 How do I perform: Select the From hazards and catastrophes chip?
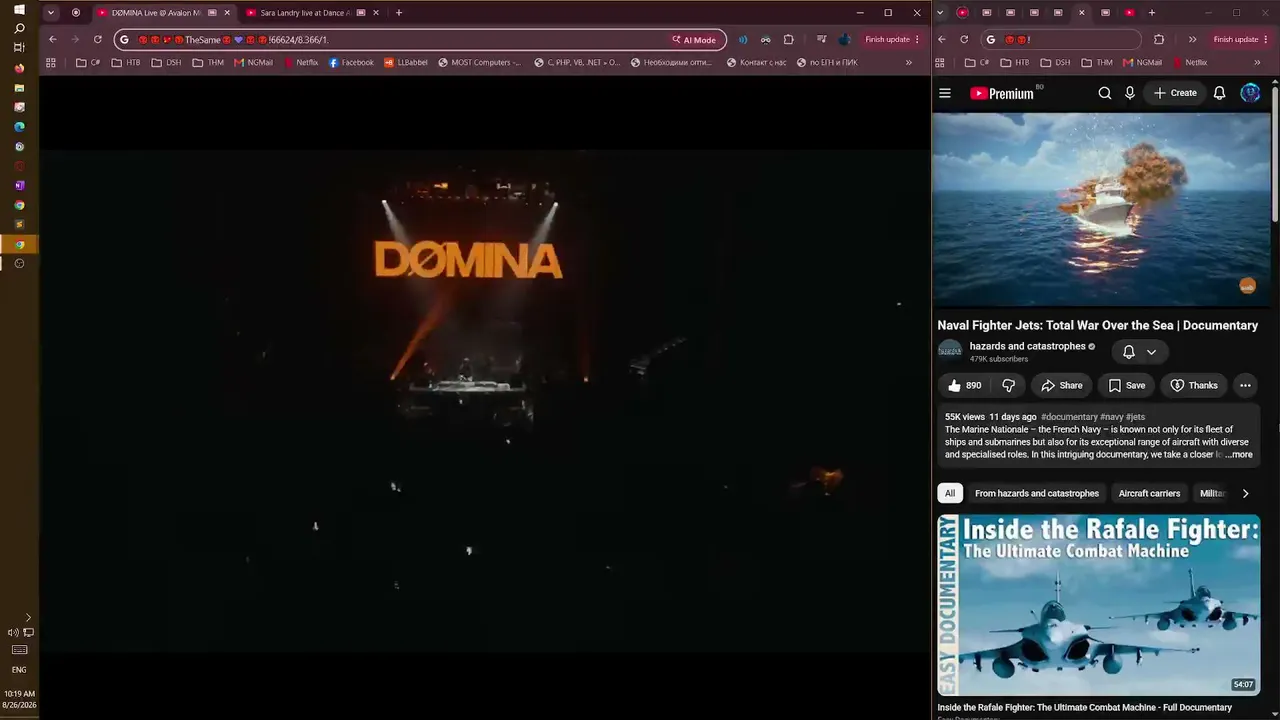click(x=1037, y=493)
